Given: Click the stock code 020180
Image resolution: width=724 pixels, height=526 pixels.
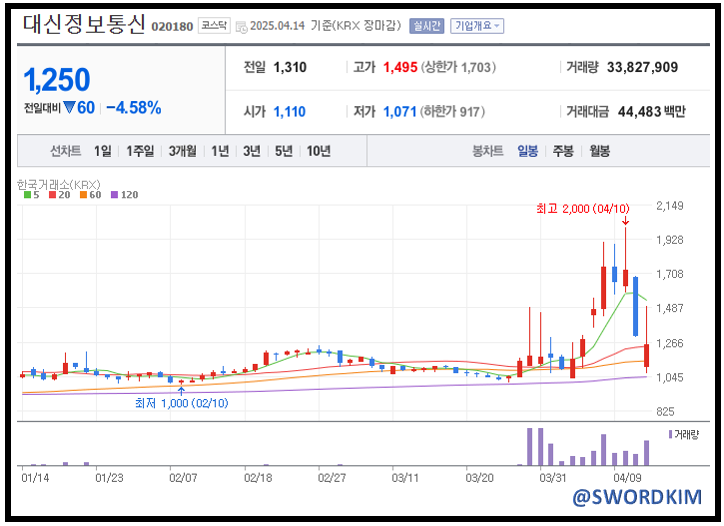Looking at the screenshot, I should [x=172, y=27].
